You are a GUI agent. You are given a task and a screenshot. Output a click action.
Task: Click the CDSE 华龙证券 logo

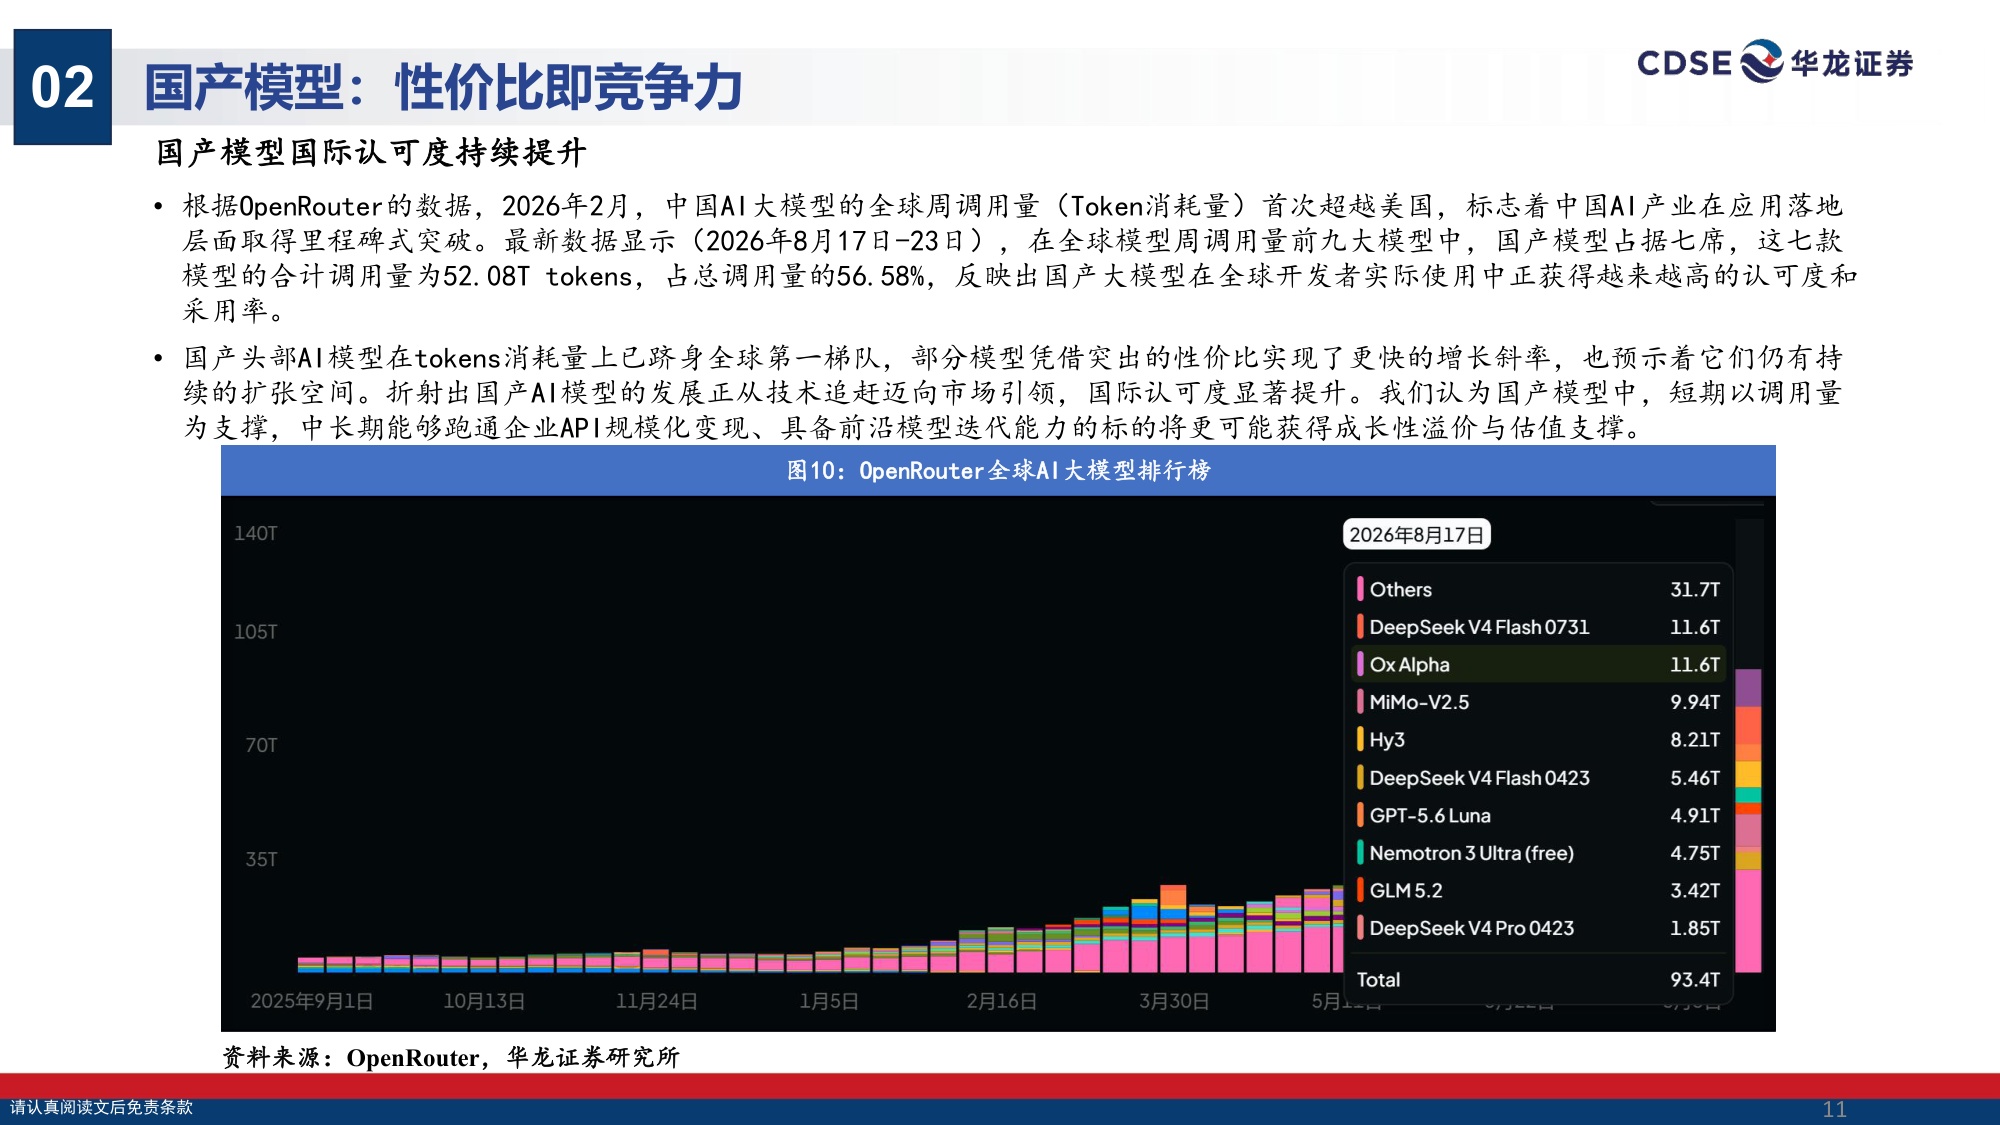[1775, 62]
